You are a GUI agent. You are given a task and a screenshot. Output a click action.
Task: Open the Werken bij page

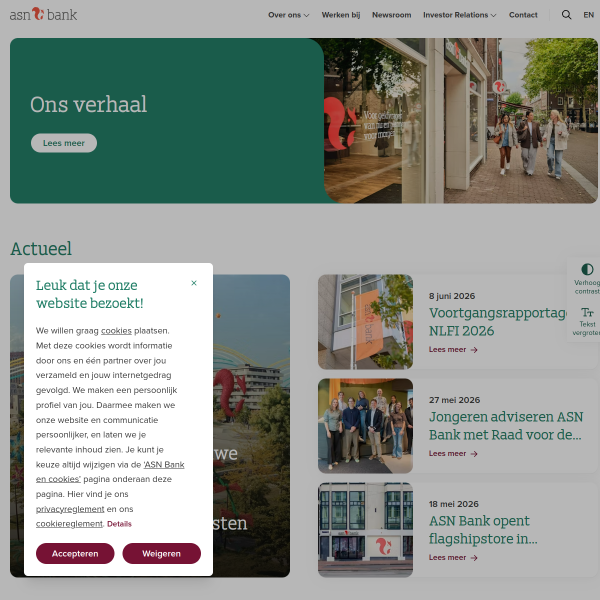point(341,15)
